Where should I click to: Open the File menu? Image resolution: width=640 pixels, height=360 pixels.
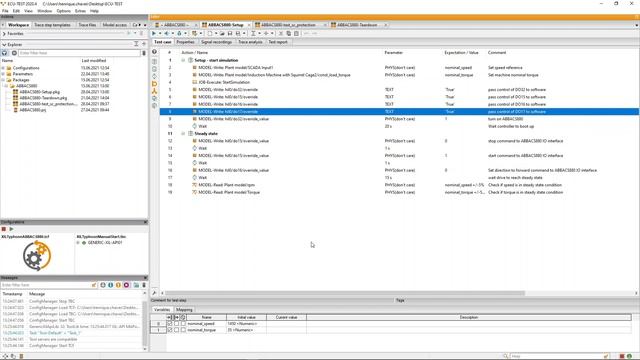click(5, 11)
